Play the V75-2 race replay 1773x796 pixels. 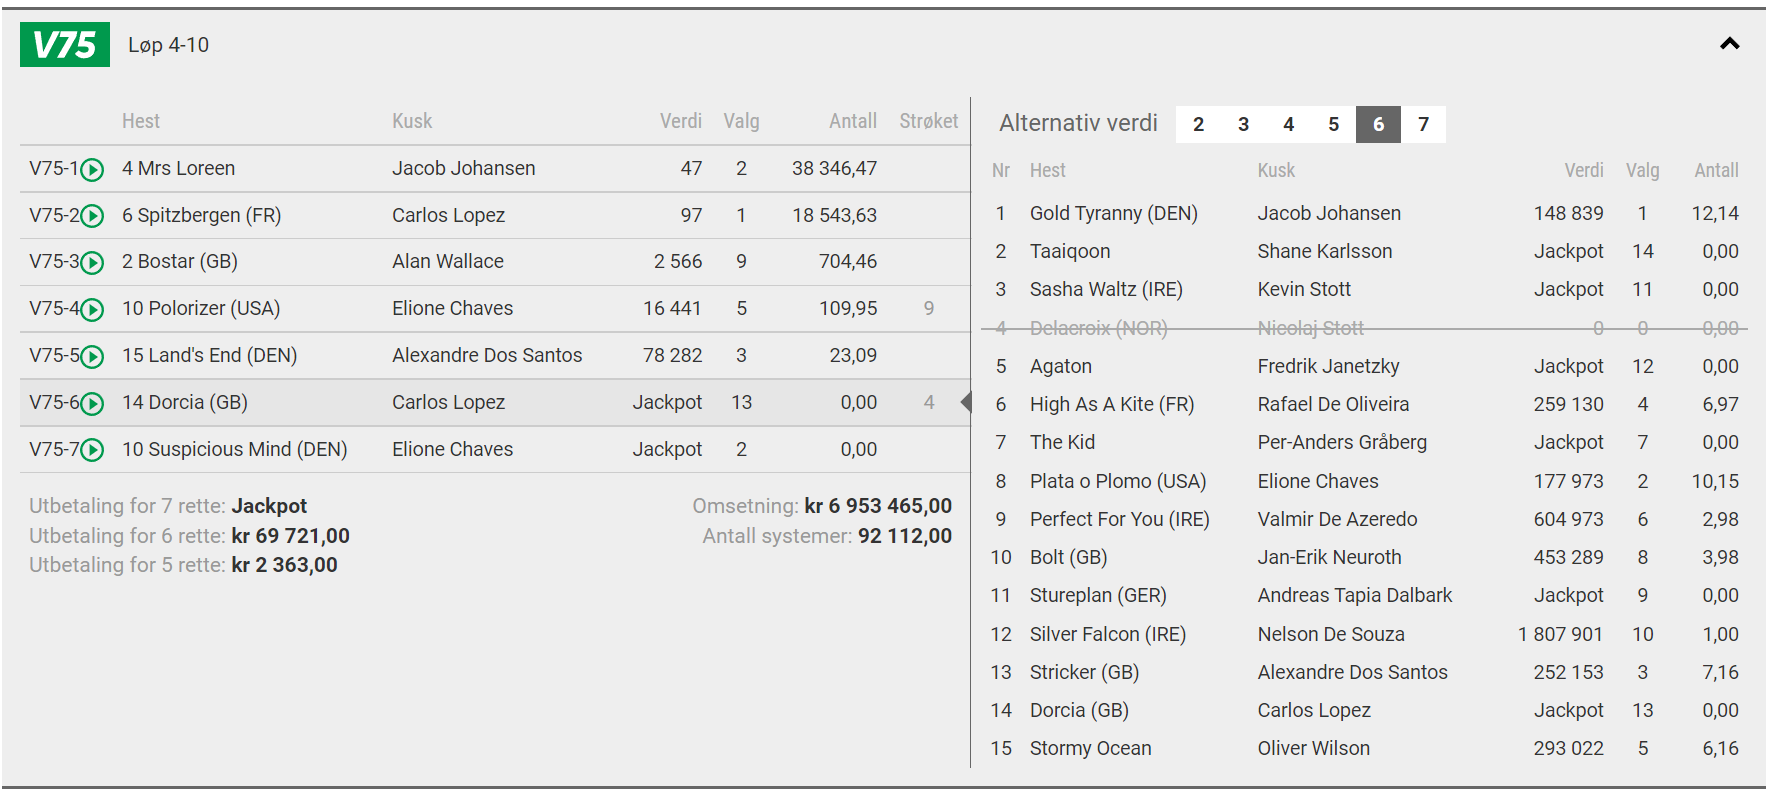pos(92,216)
